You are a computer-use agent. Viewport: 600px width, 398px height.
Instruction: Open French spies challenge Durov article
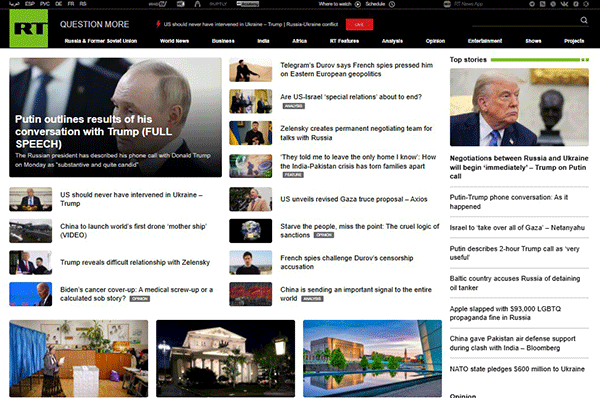click(347, 262)
